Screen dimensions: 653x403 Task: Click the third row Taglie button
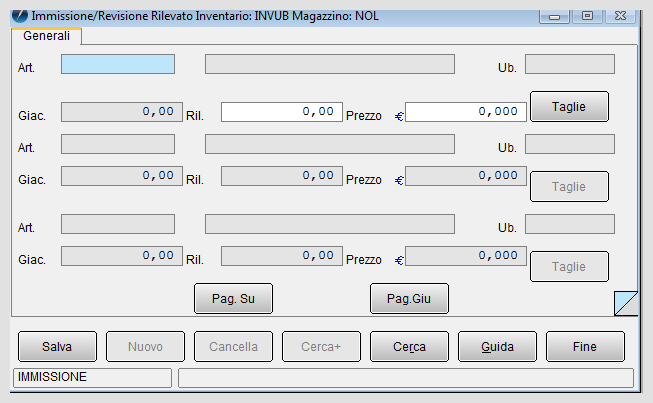click(x=569, y=266)
